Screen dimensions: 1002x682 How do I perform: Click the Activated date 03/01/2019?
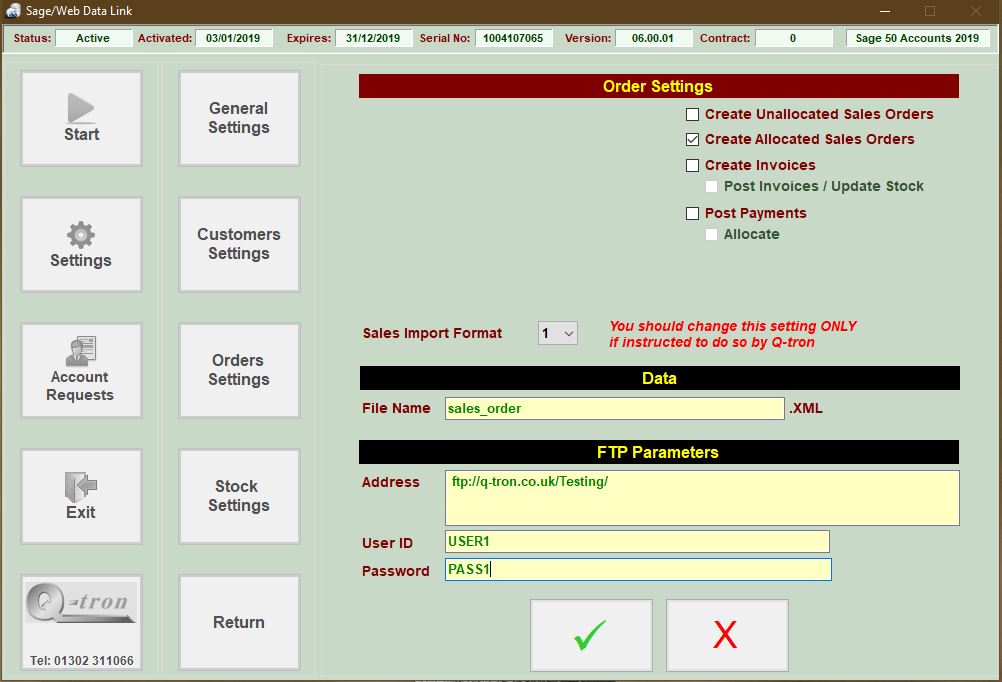point(233,38)
